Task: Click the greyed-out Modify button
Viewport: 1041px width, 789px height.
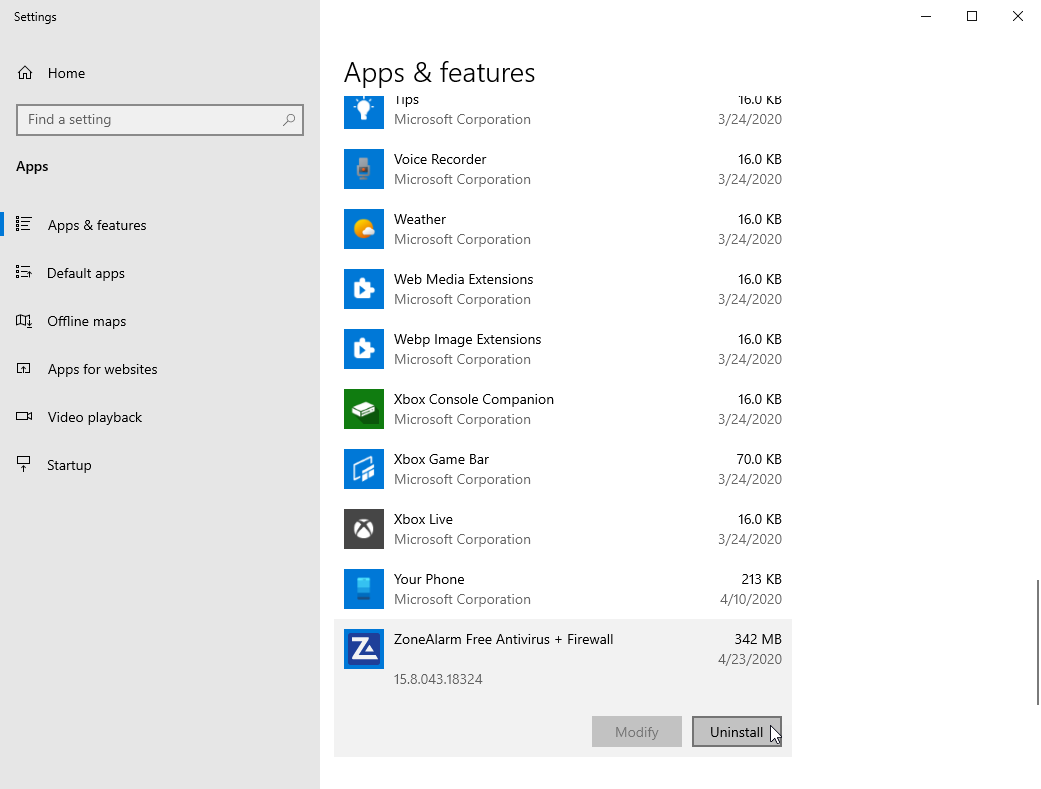Action: click(x=637, y=731)
